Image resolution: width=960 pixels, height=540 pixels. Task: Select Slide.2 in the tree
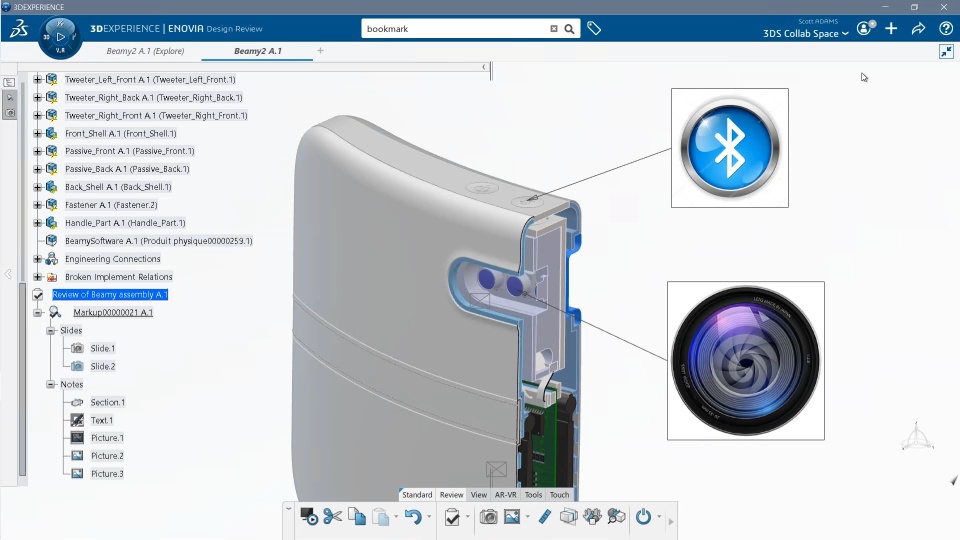coord(102,367)
